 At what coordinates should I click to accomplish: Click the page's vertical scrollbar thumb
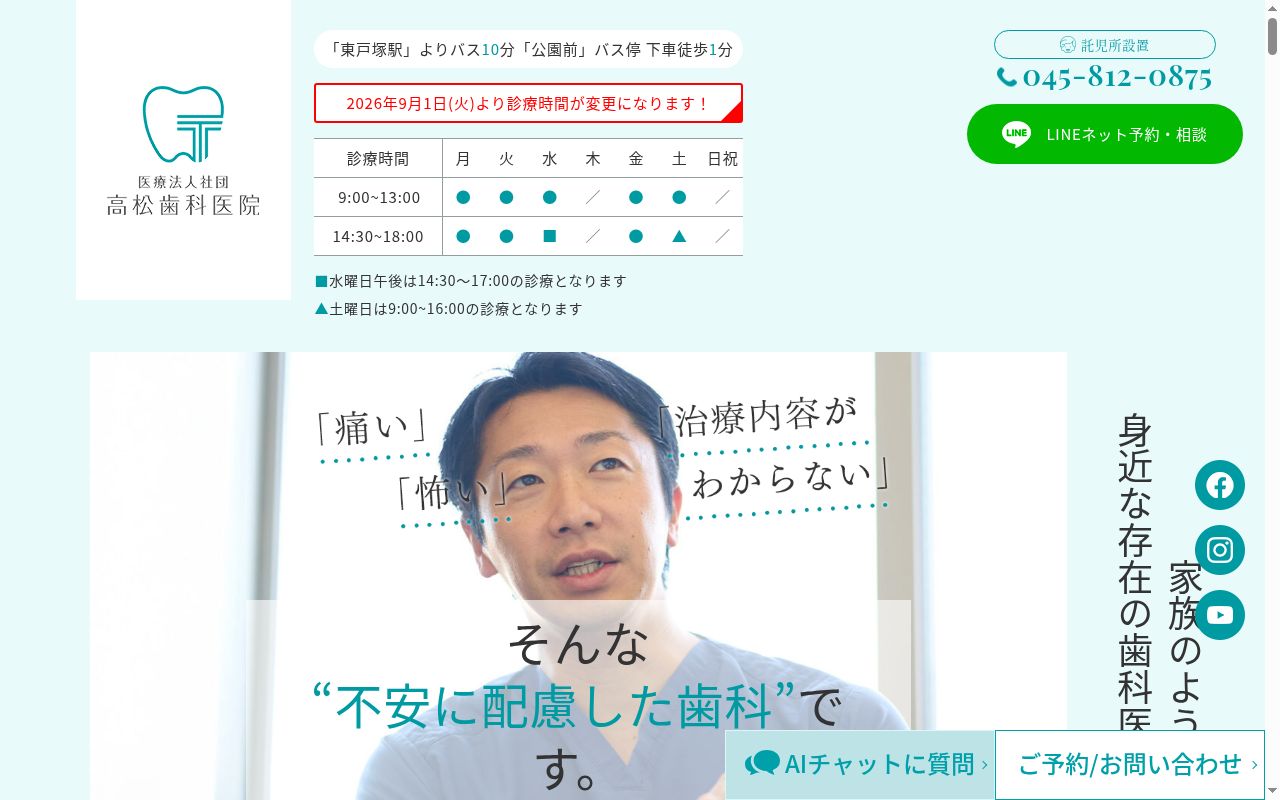coord(1272,37)
